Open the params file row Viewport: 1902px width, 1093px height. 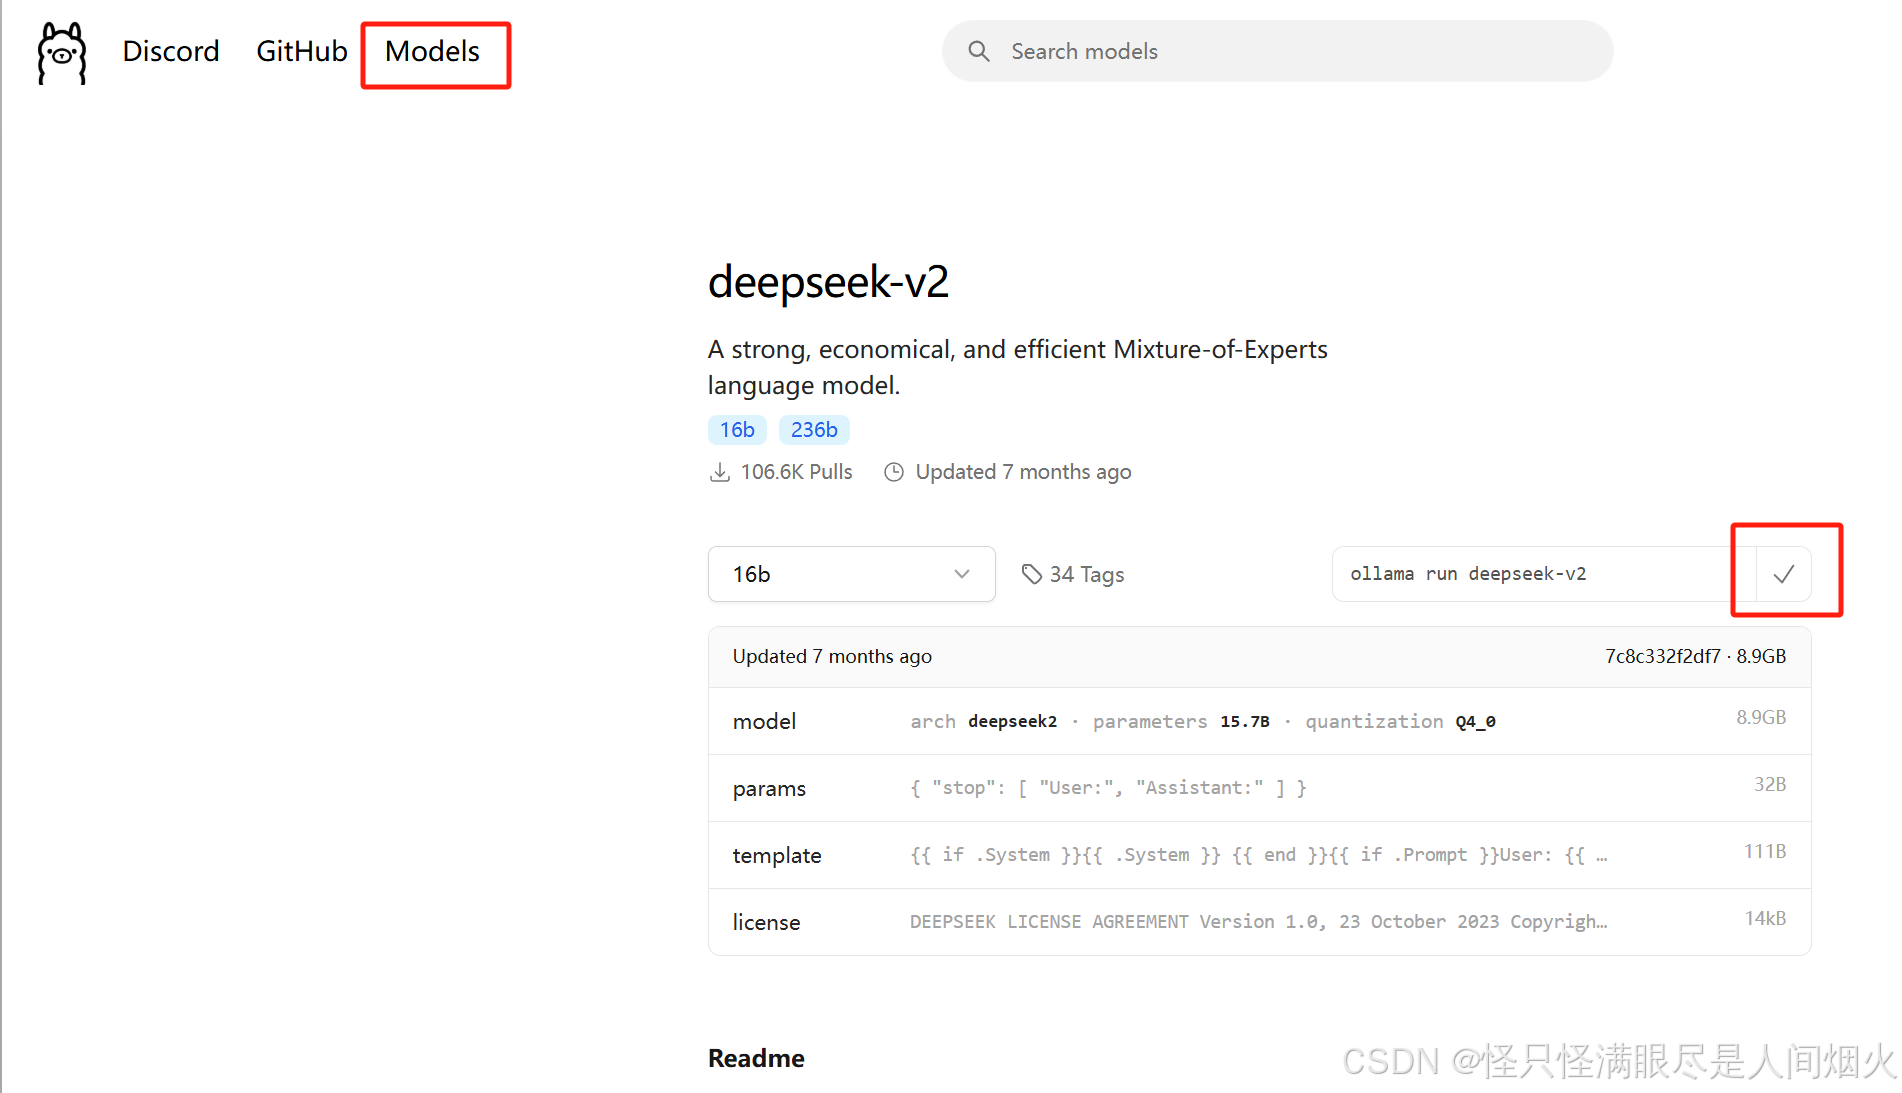point(1260,788)
